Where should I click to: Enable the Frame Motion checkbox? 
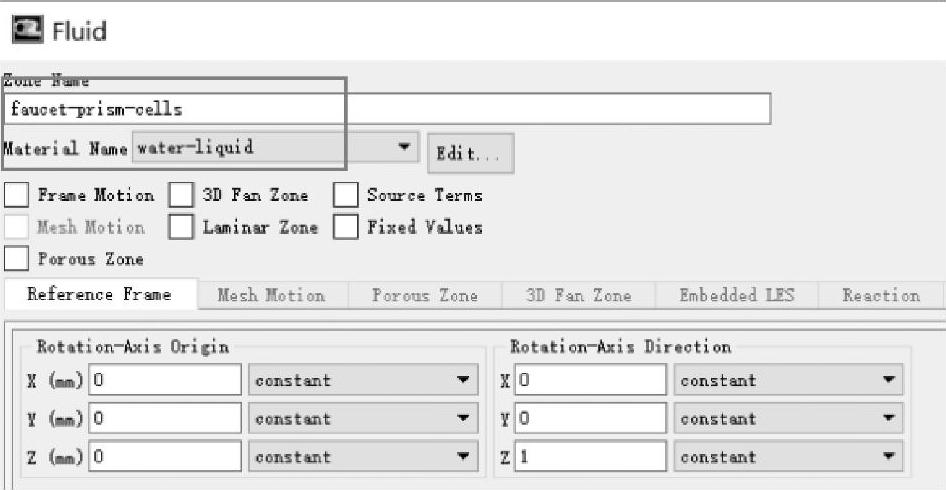[x=17, y=195]
